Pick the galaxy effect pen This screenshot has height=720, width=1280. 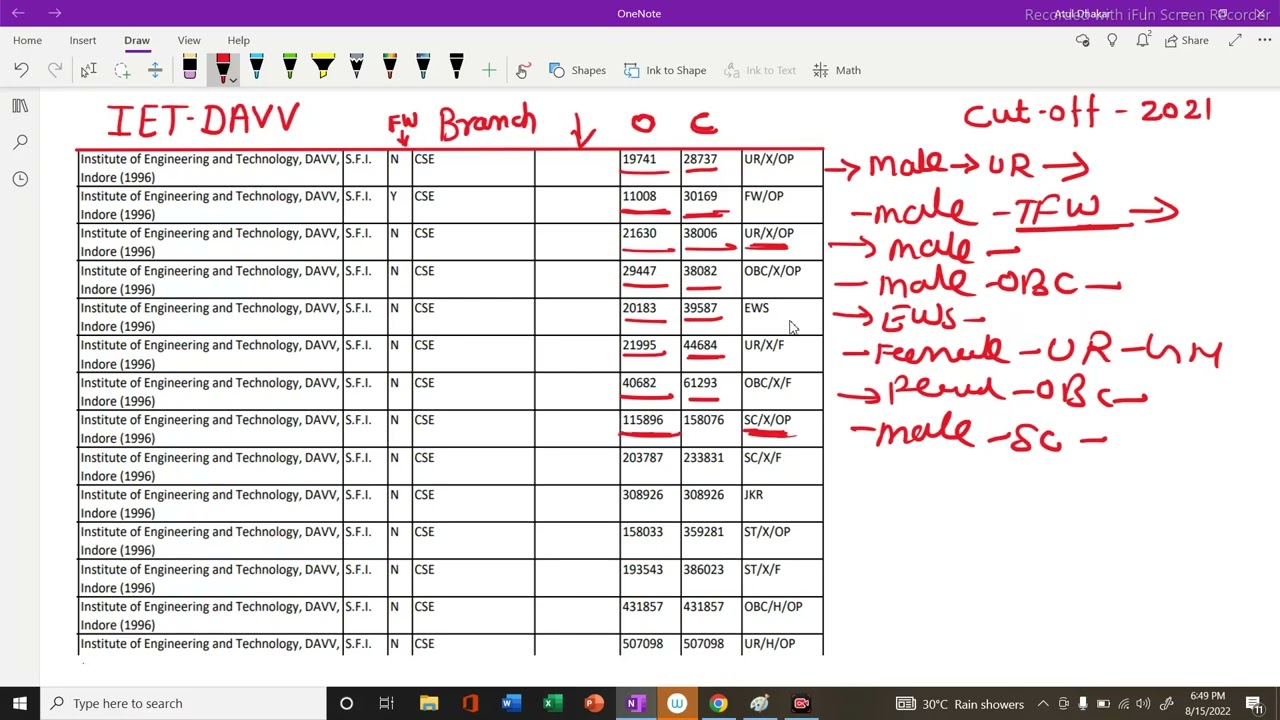[x=356, y=68]
